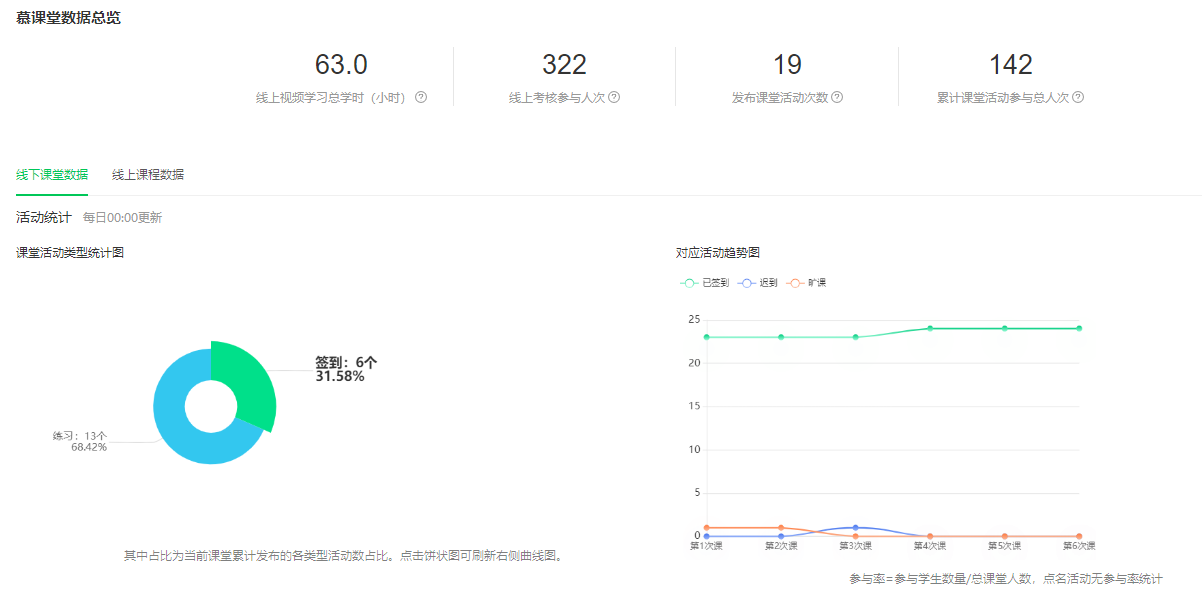Click 旷课 data point at 第1次课
This screenshot has width=1202, height=596.
707,527
